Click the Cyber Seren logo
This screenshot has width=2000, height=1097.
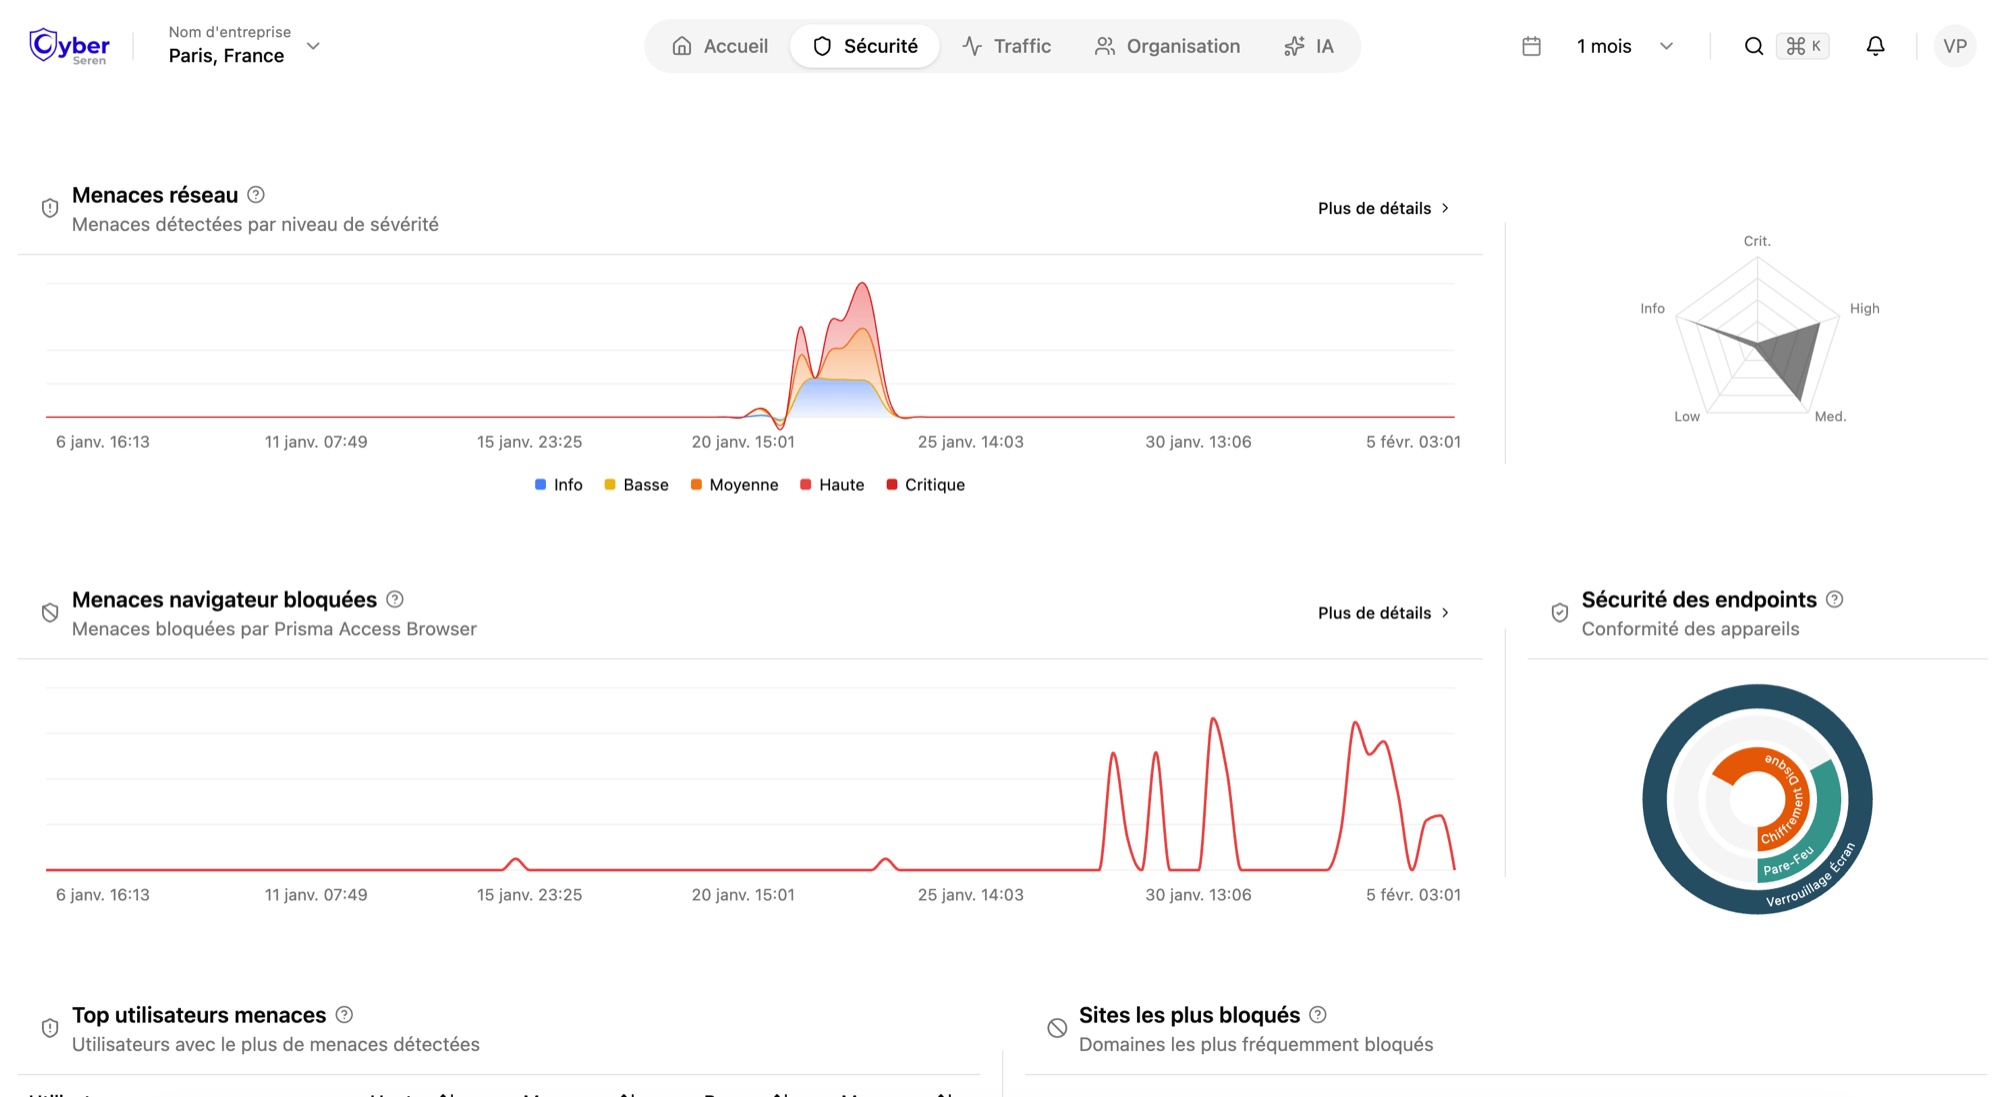[x=69, y=46]
